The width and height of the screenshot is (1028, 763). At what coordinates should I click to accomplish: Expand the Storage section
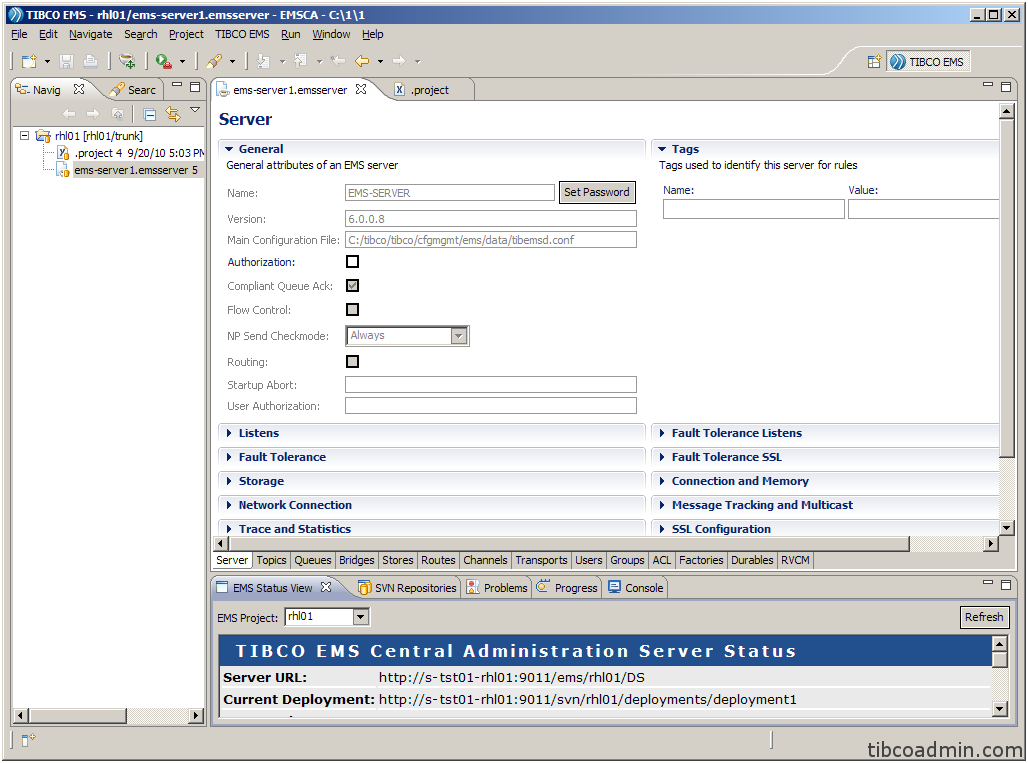click(229, 480)
